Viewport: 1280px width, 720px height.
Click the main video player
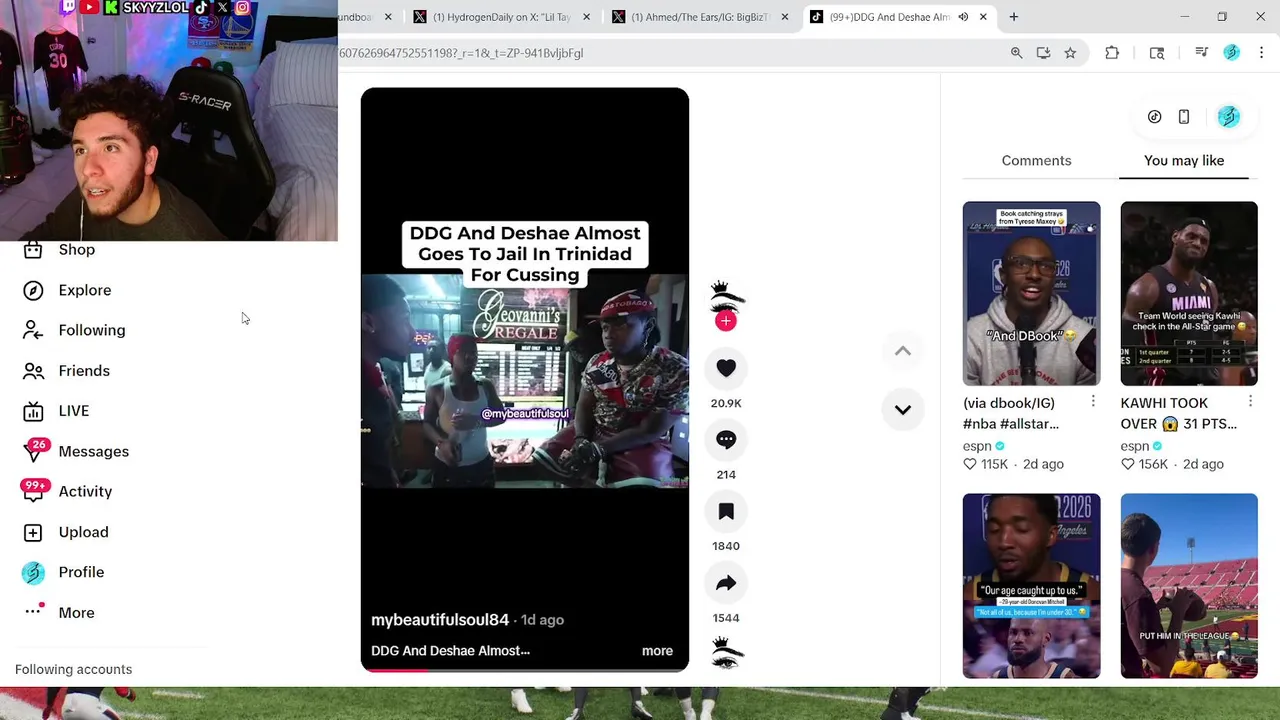pos(524,379)
